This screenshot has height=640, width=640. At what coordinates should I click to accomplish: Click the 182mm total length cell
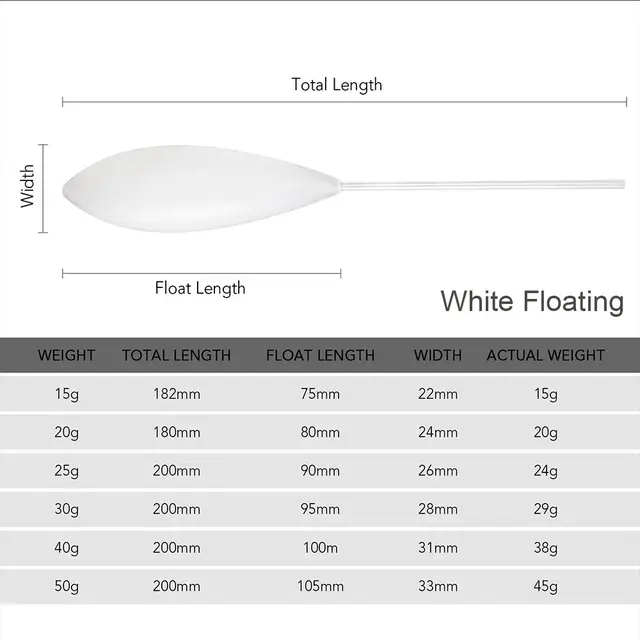click(176, 394)
